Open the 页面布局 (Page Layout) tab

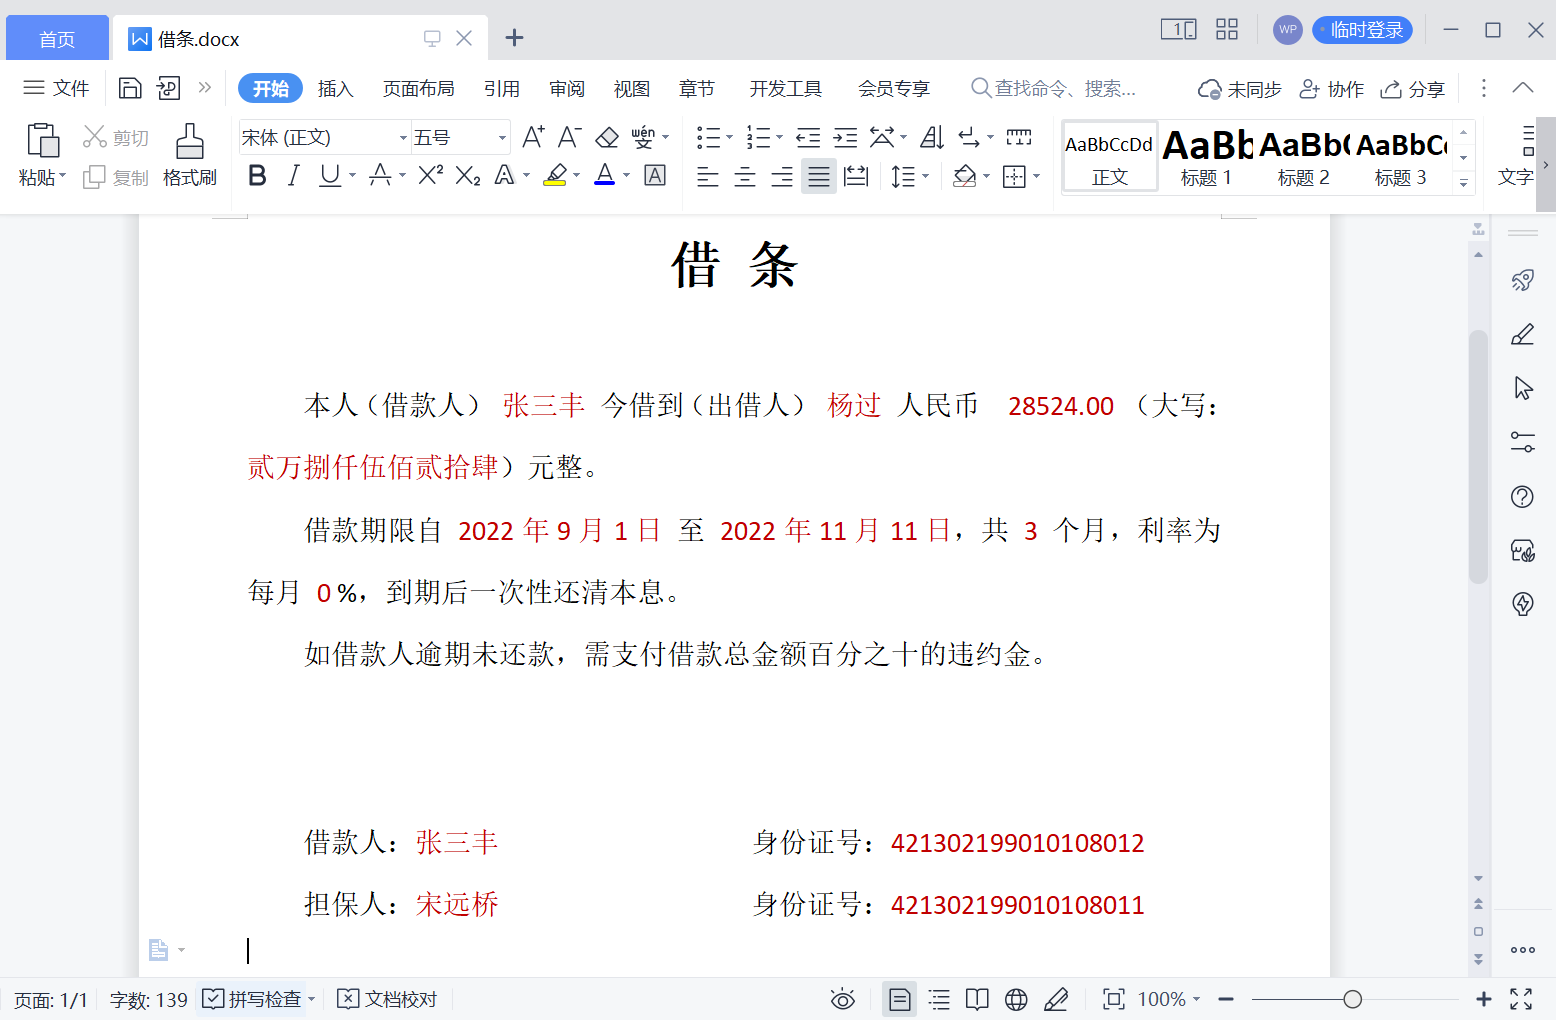[x=418, y=89]
